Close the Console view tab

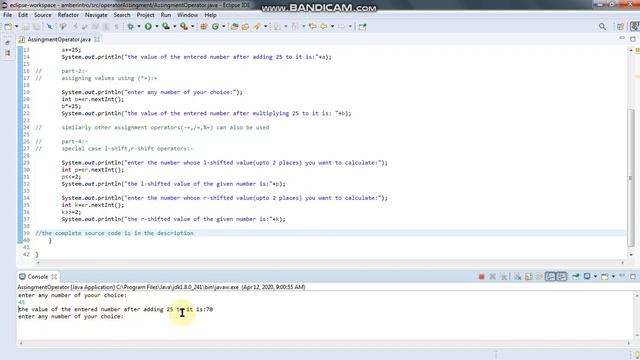point(54,277)
